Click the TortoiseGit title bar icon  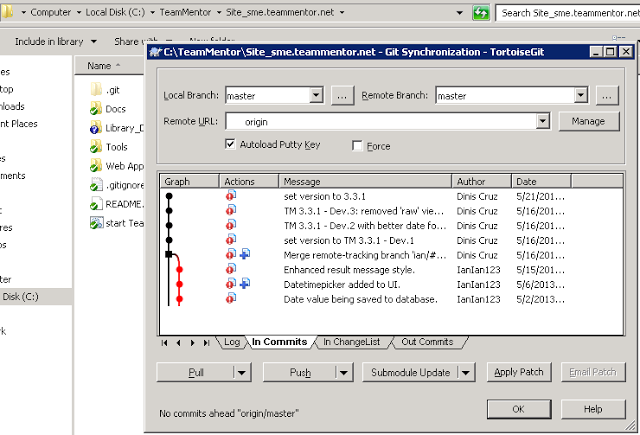coord(155,51)
